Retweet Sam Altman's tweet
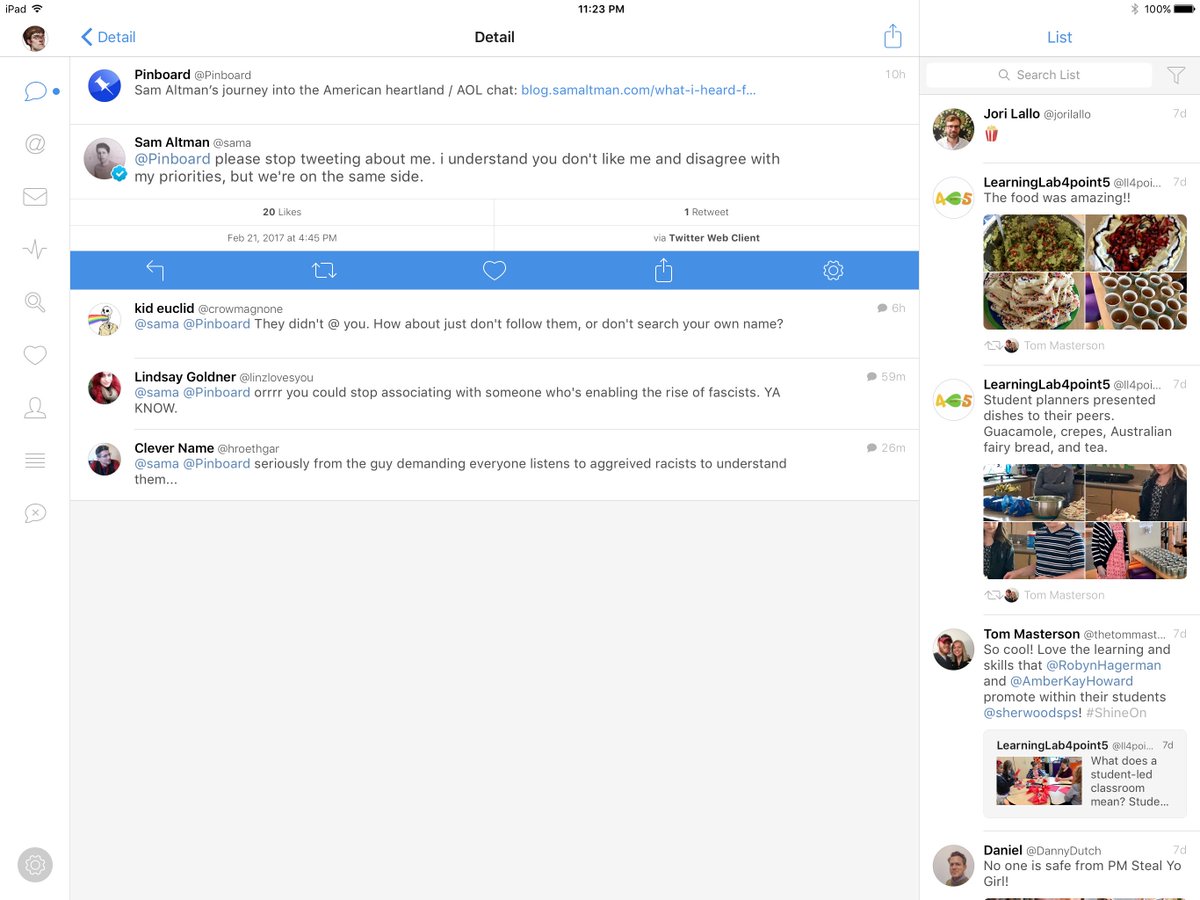This screenshot has height=900, width=1200. coord(324,270)
